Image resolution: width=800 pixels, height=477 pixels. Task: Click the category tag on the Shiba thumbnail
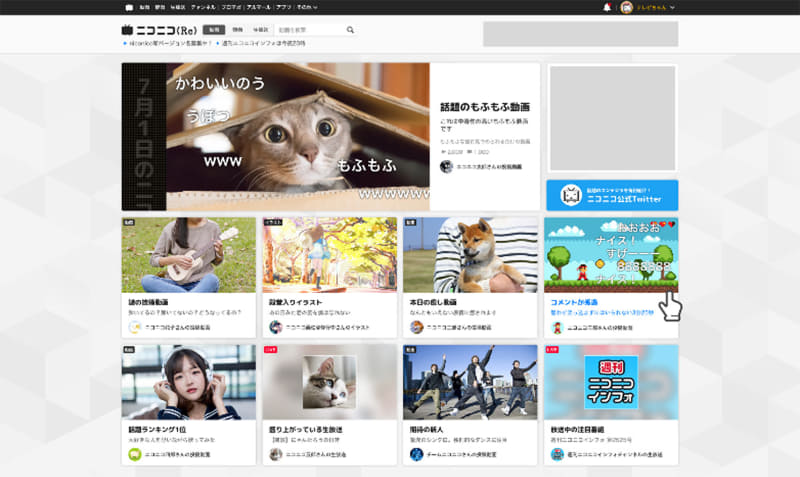[x=411, y=223]
